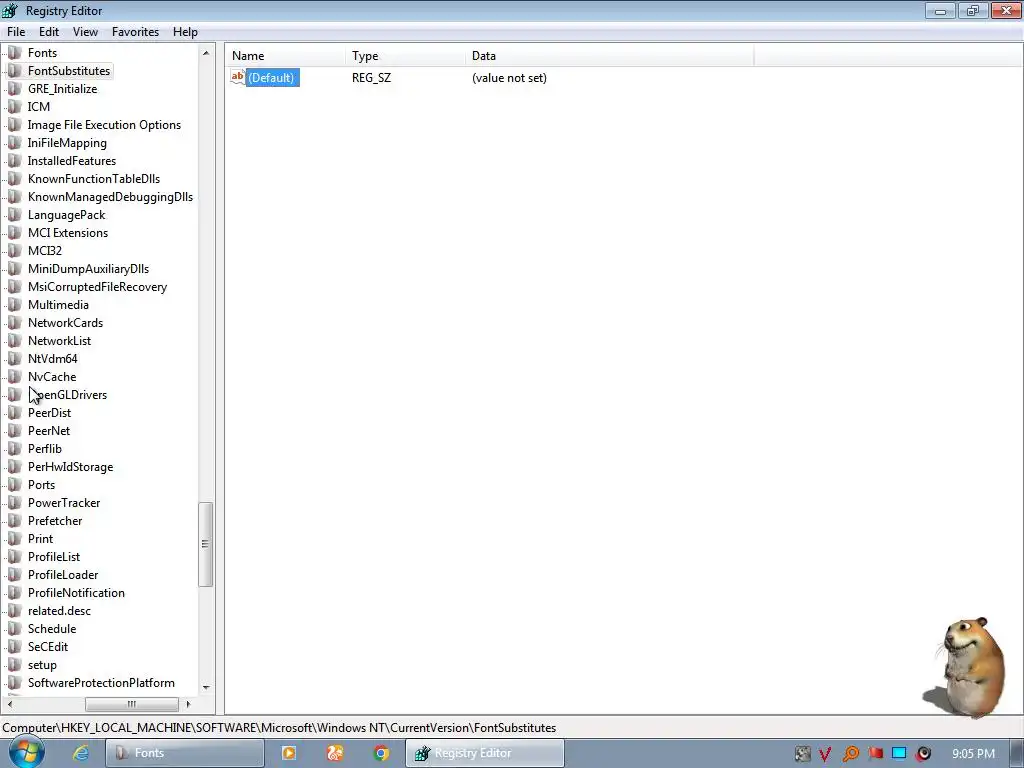
Task: Select the MCI Extensions key
Action: (68, 232)
